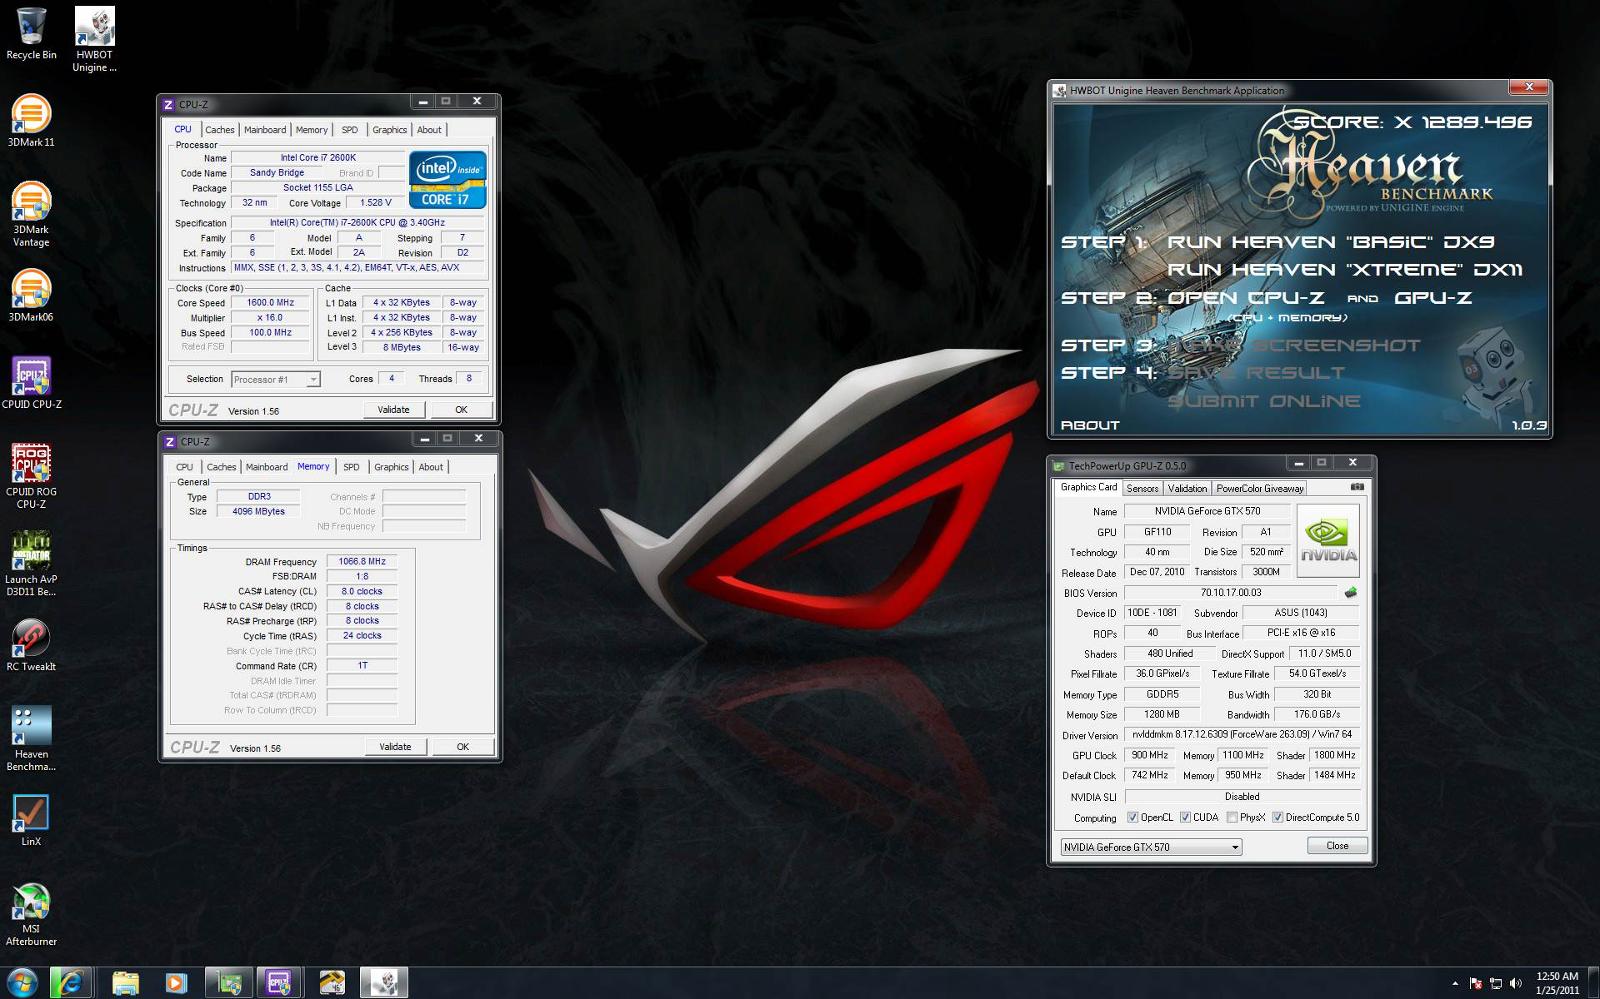
Task: Click Close button in GPU-Z
Action: [x=1337, y=846]
